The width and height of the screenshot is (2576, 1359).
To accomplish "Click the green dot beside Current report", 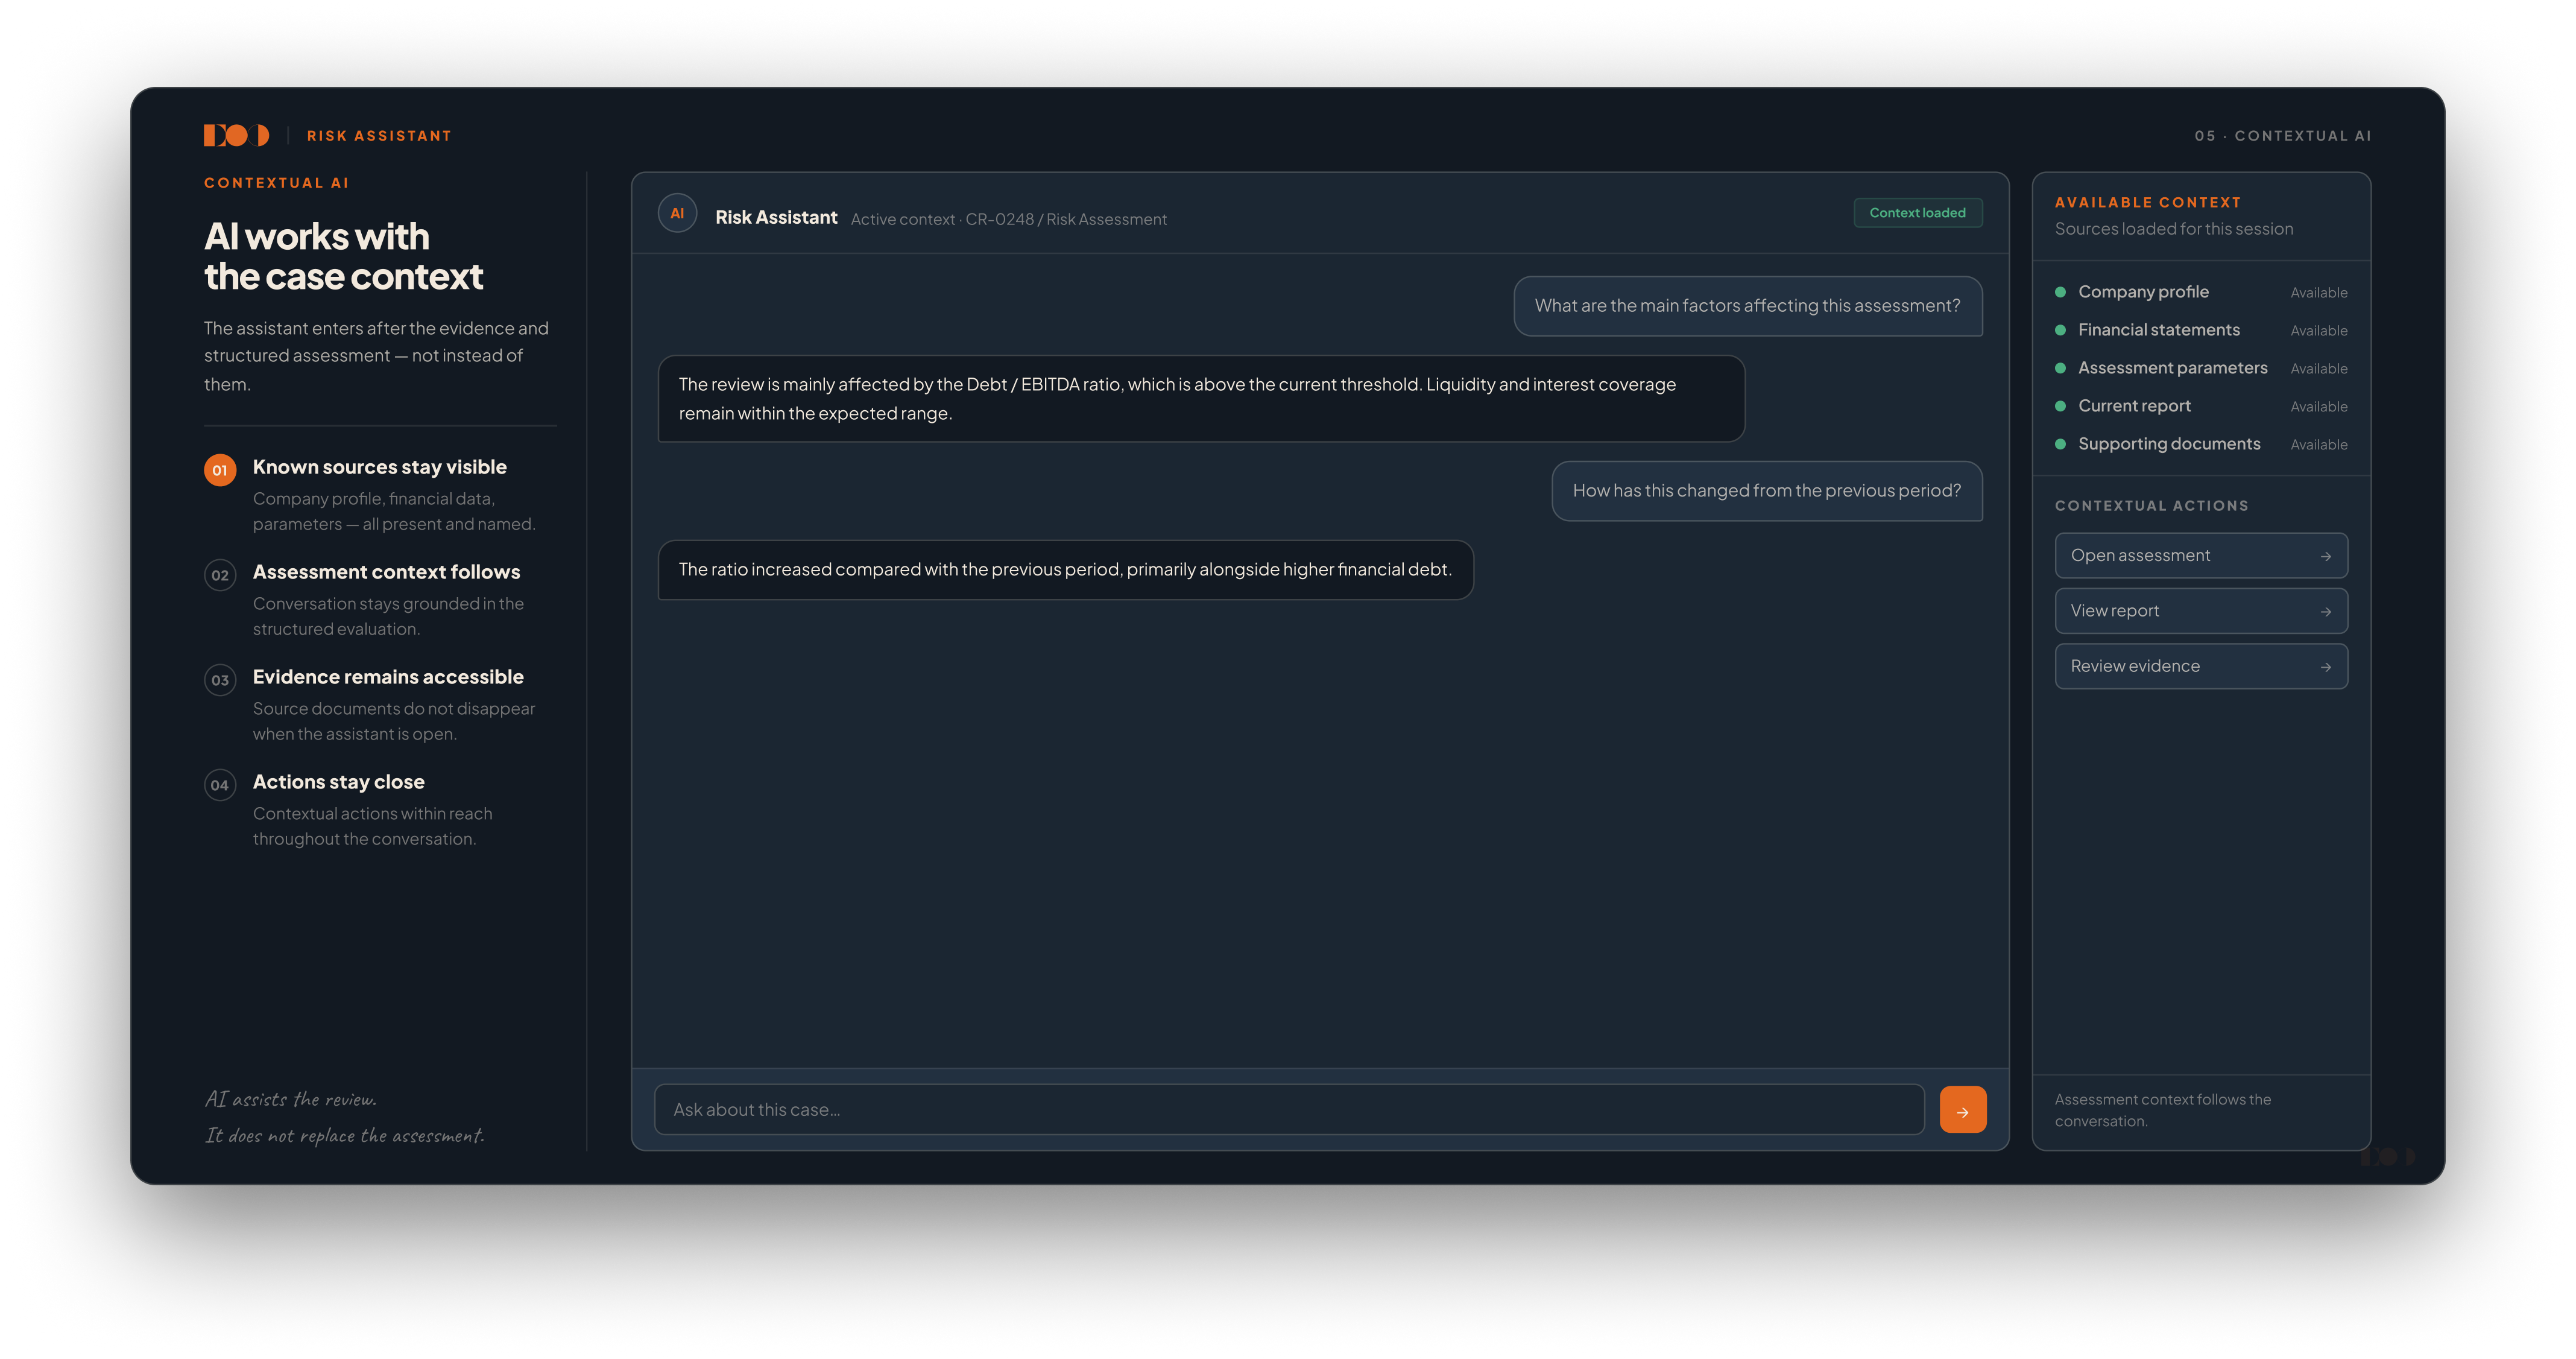I will (2060, 406).
